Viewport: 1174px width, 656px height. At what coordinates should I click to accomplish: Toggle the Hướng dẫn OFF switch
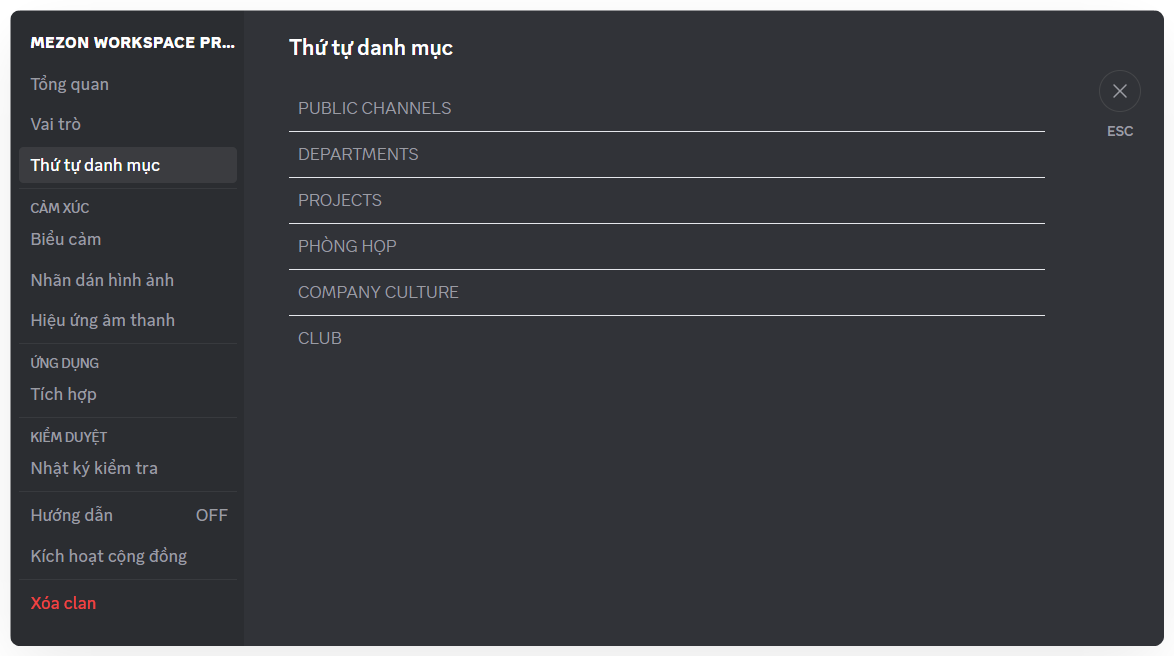click(211, 515)
